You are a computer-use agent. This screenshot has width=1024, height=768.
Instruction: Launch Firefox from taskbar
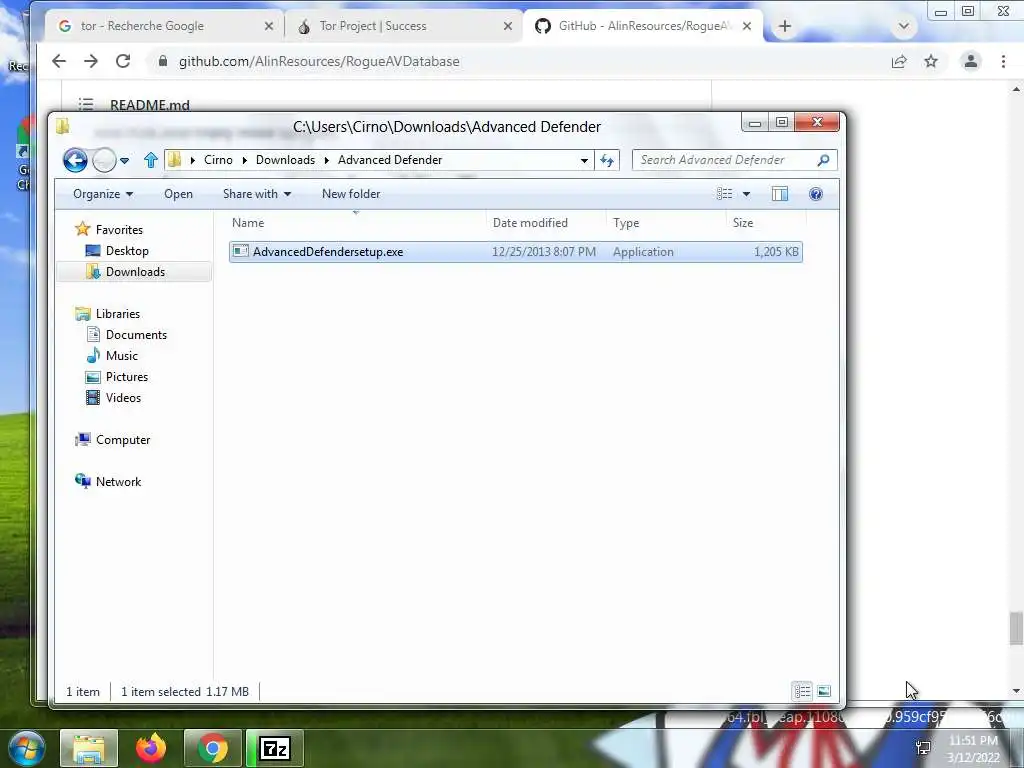(151, 748)
